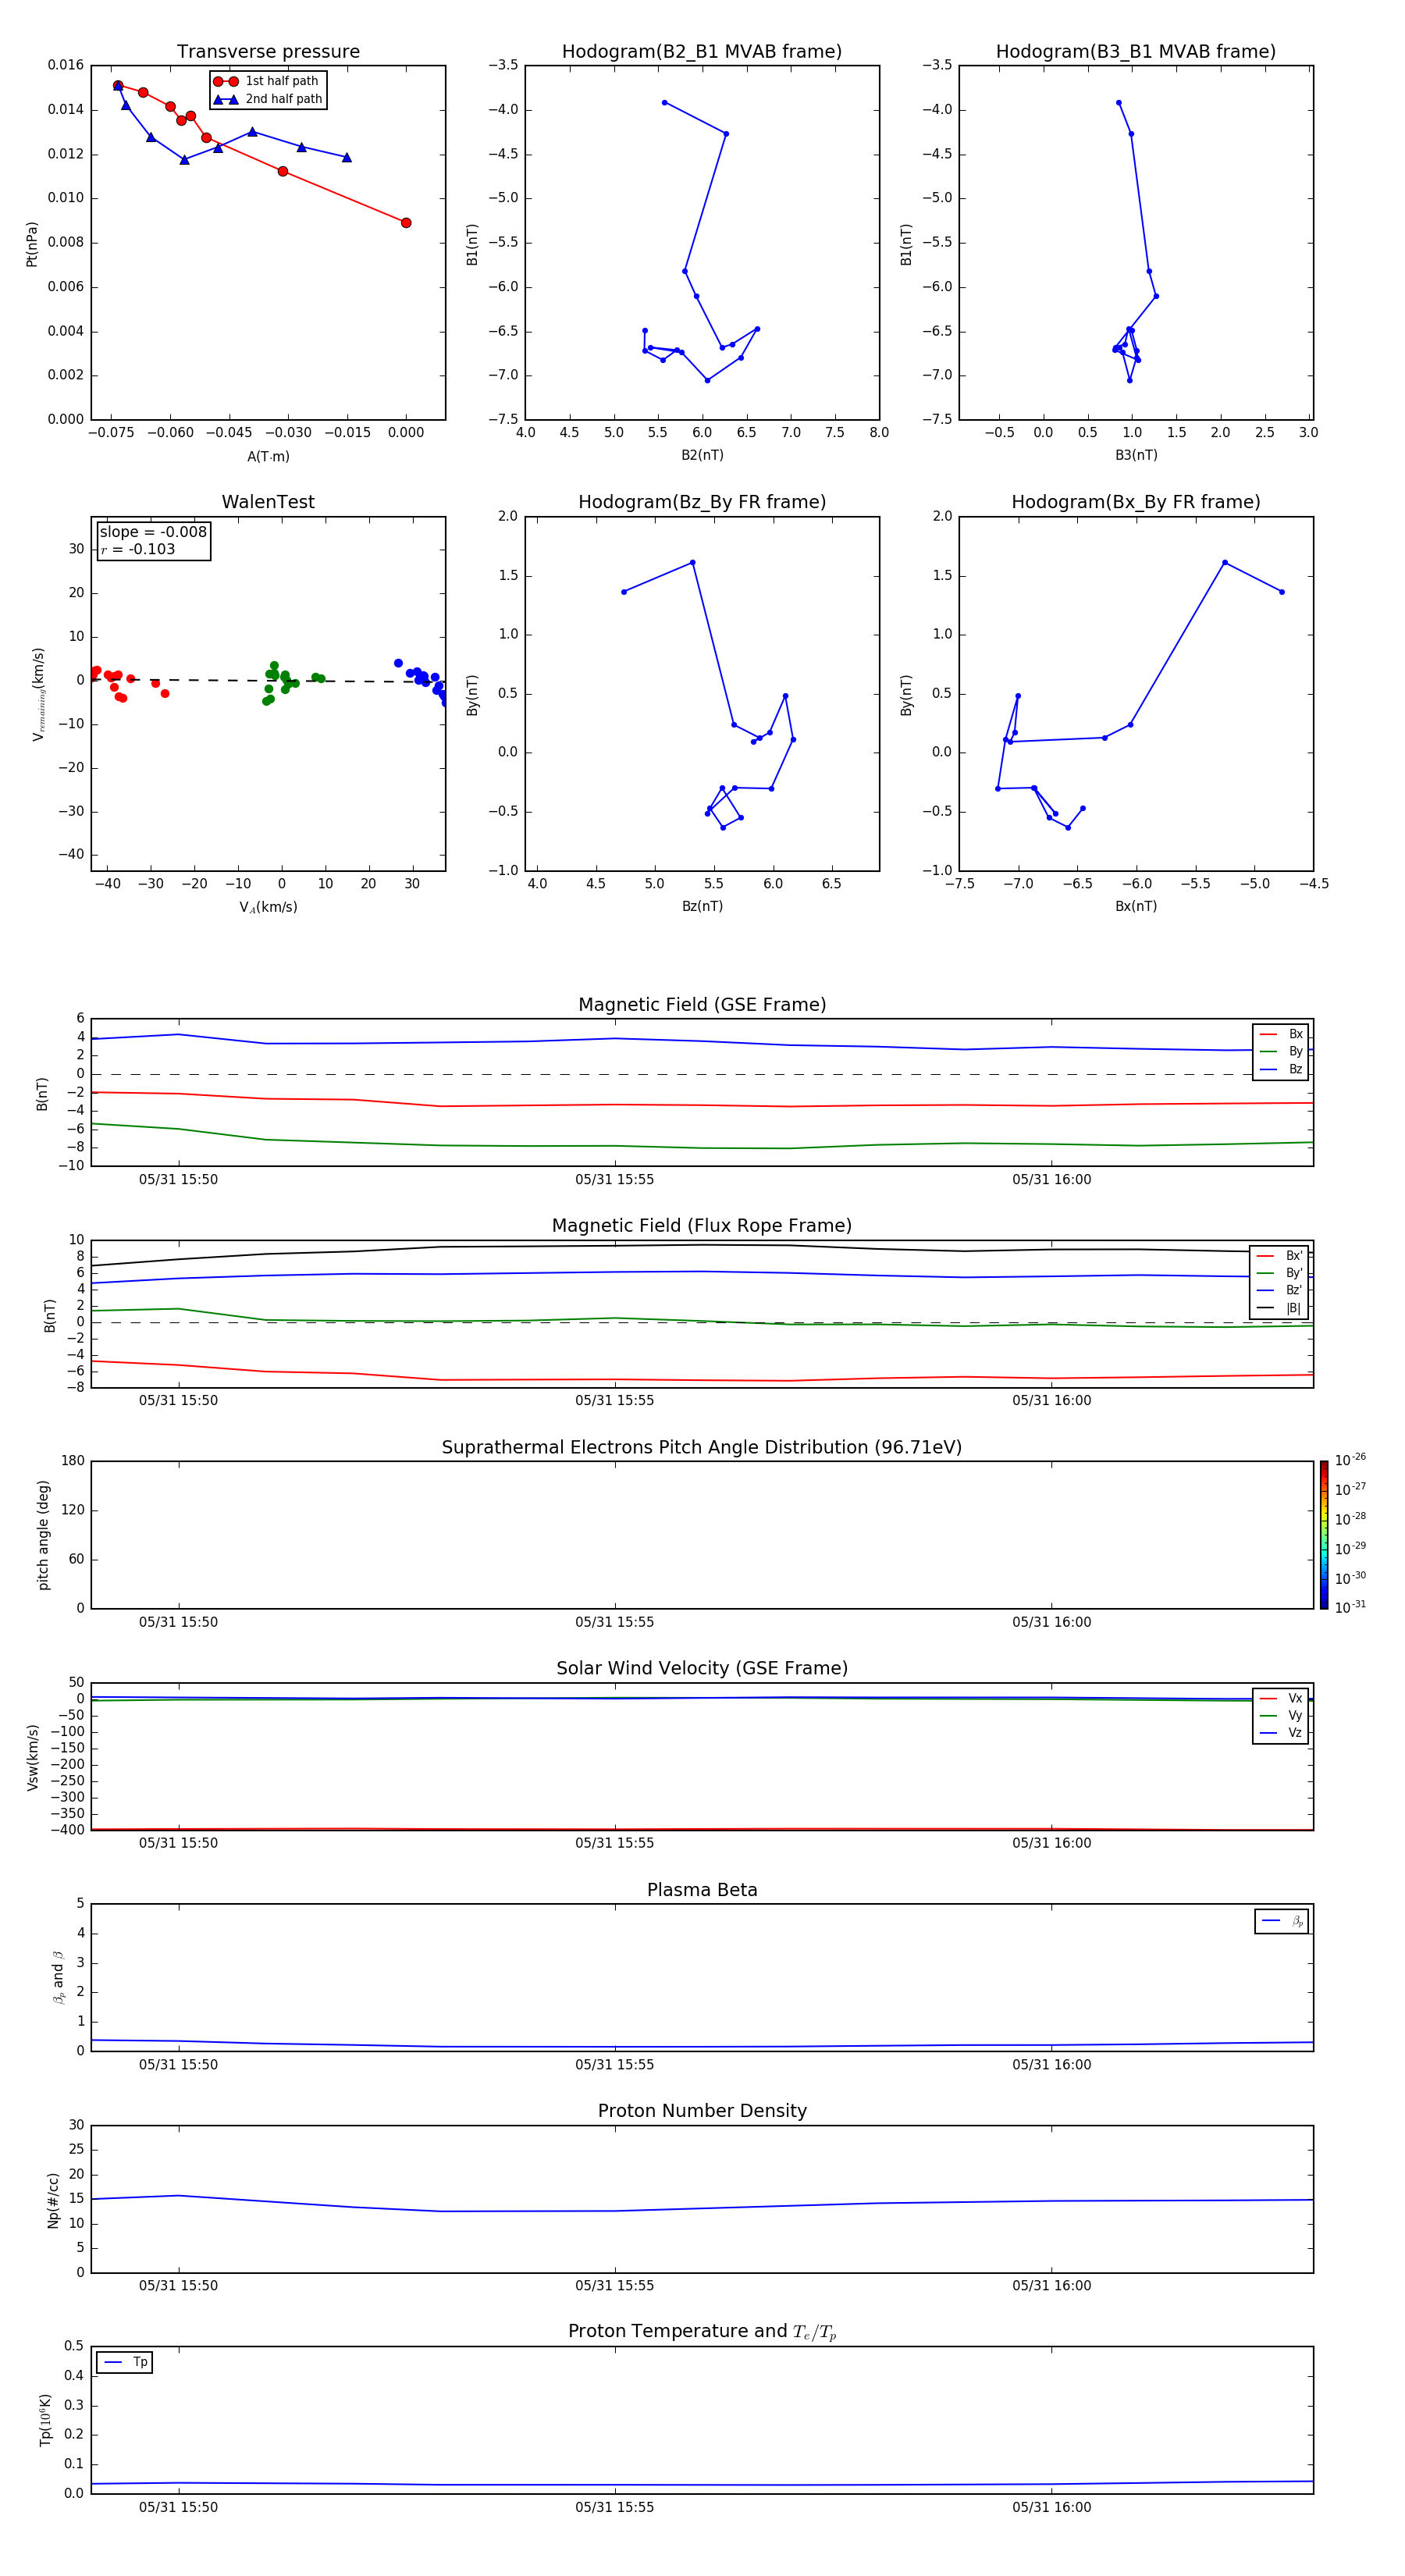Click the "WalenTest" plot title
Viewport: 1405px width, 2576px height.
(268, 502)
